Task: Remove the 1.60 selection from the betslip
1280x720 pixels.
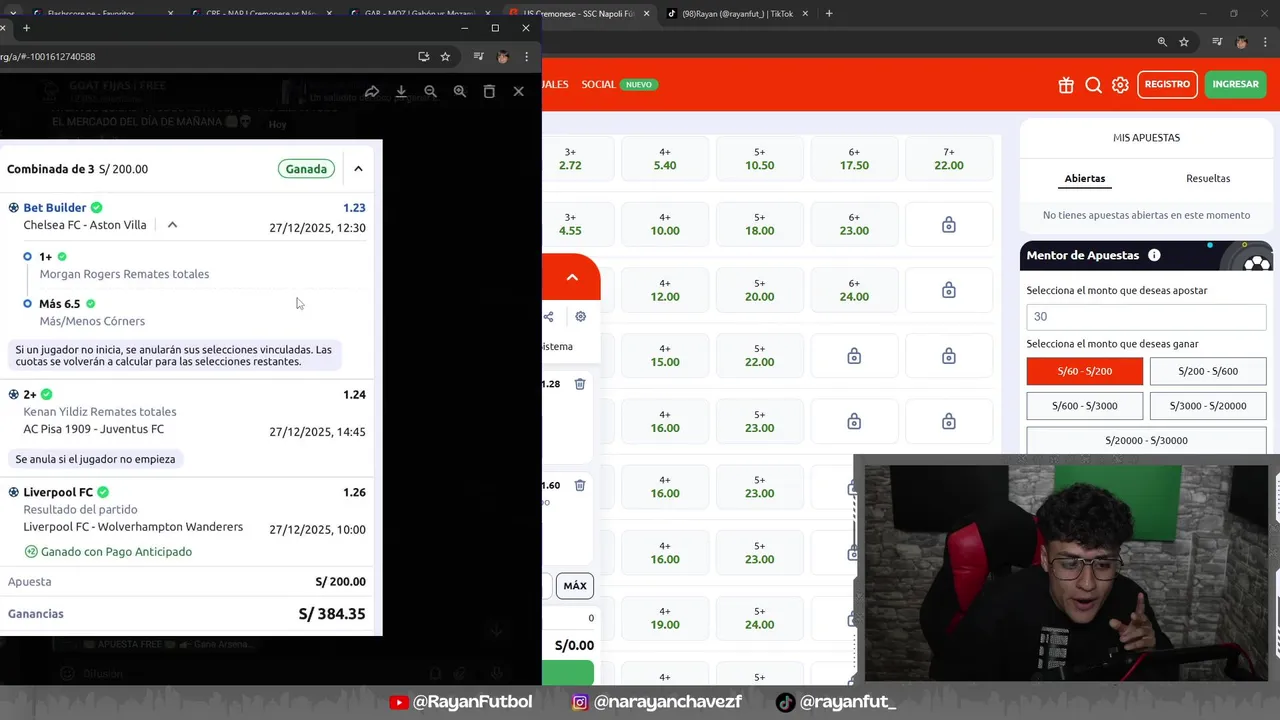Action: [580, 485]
